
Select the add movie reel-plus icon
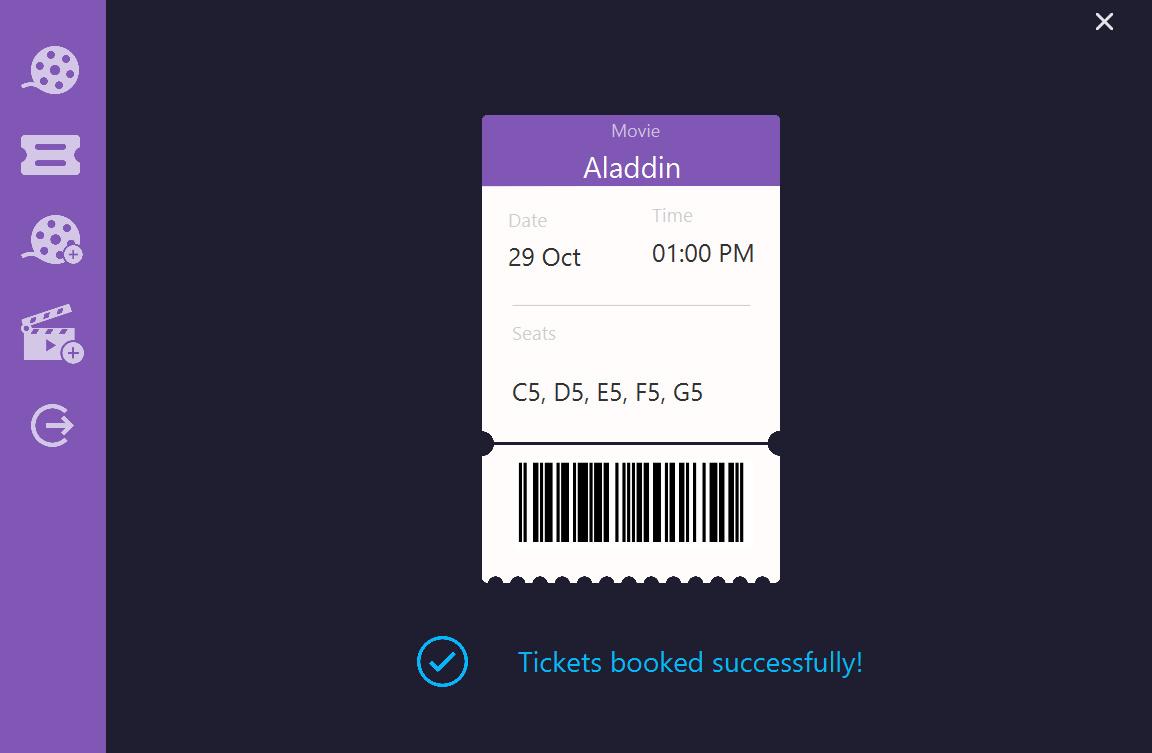[51, 239]
